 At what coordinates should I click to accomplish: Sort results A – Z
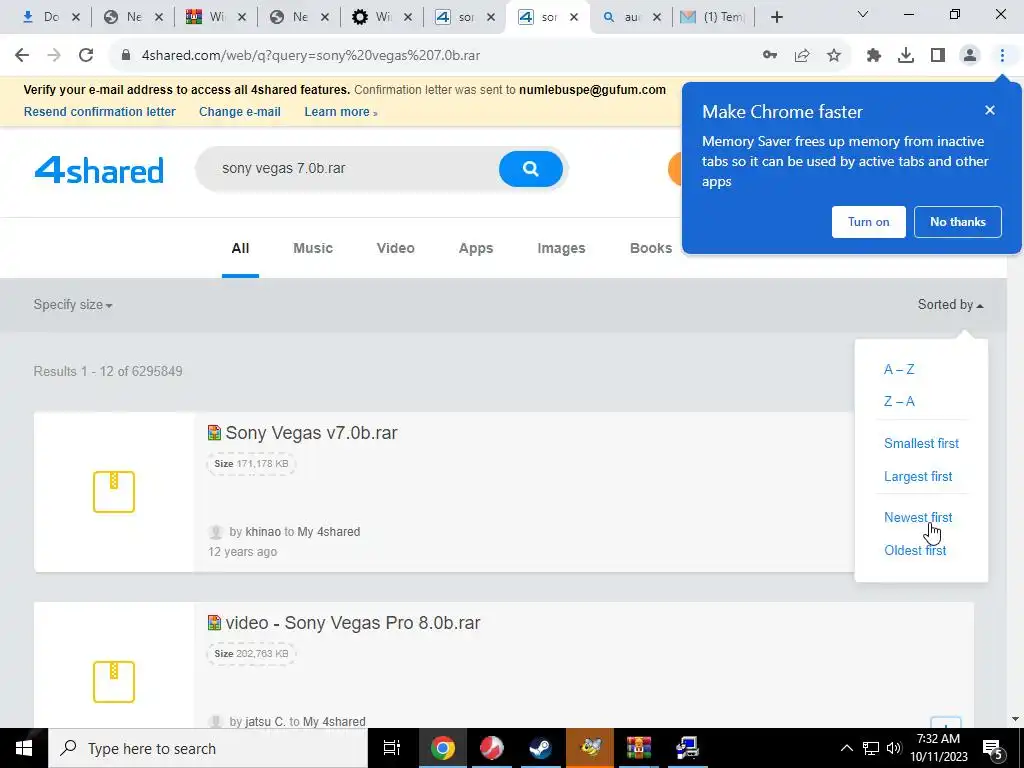[899, 370]
